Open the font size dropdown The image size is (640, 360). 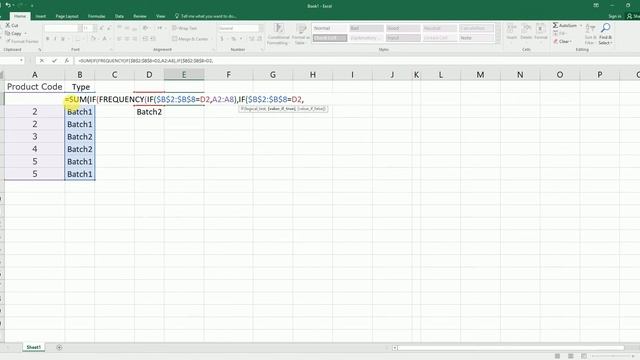[x=94, y=28]
